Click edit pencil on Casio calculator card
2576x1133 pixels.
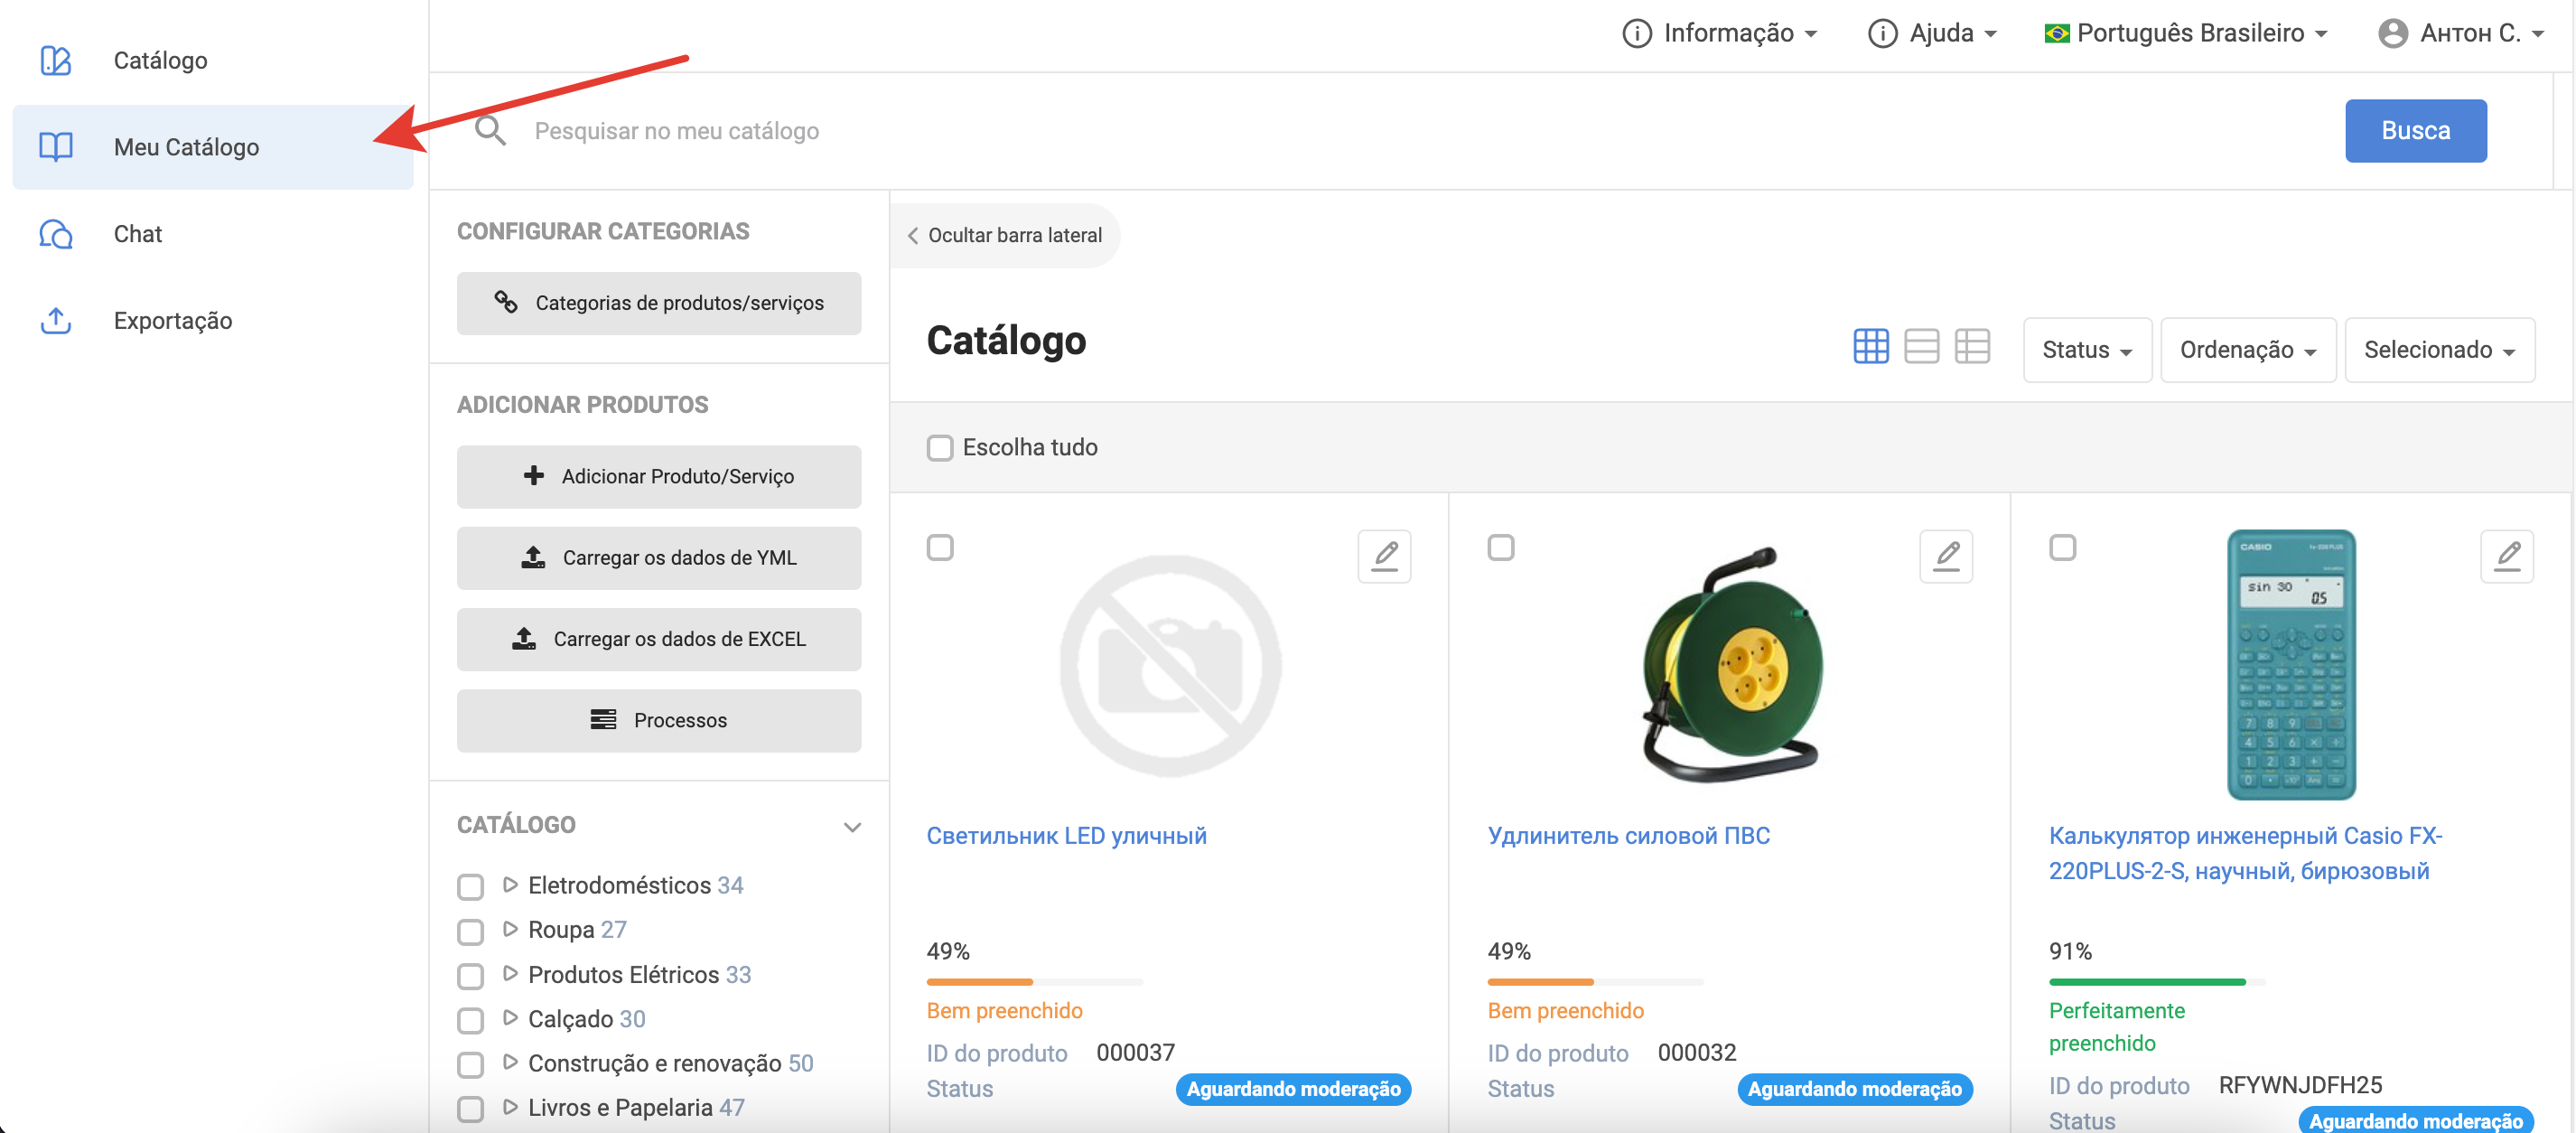2506,555
